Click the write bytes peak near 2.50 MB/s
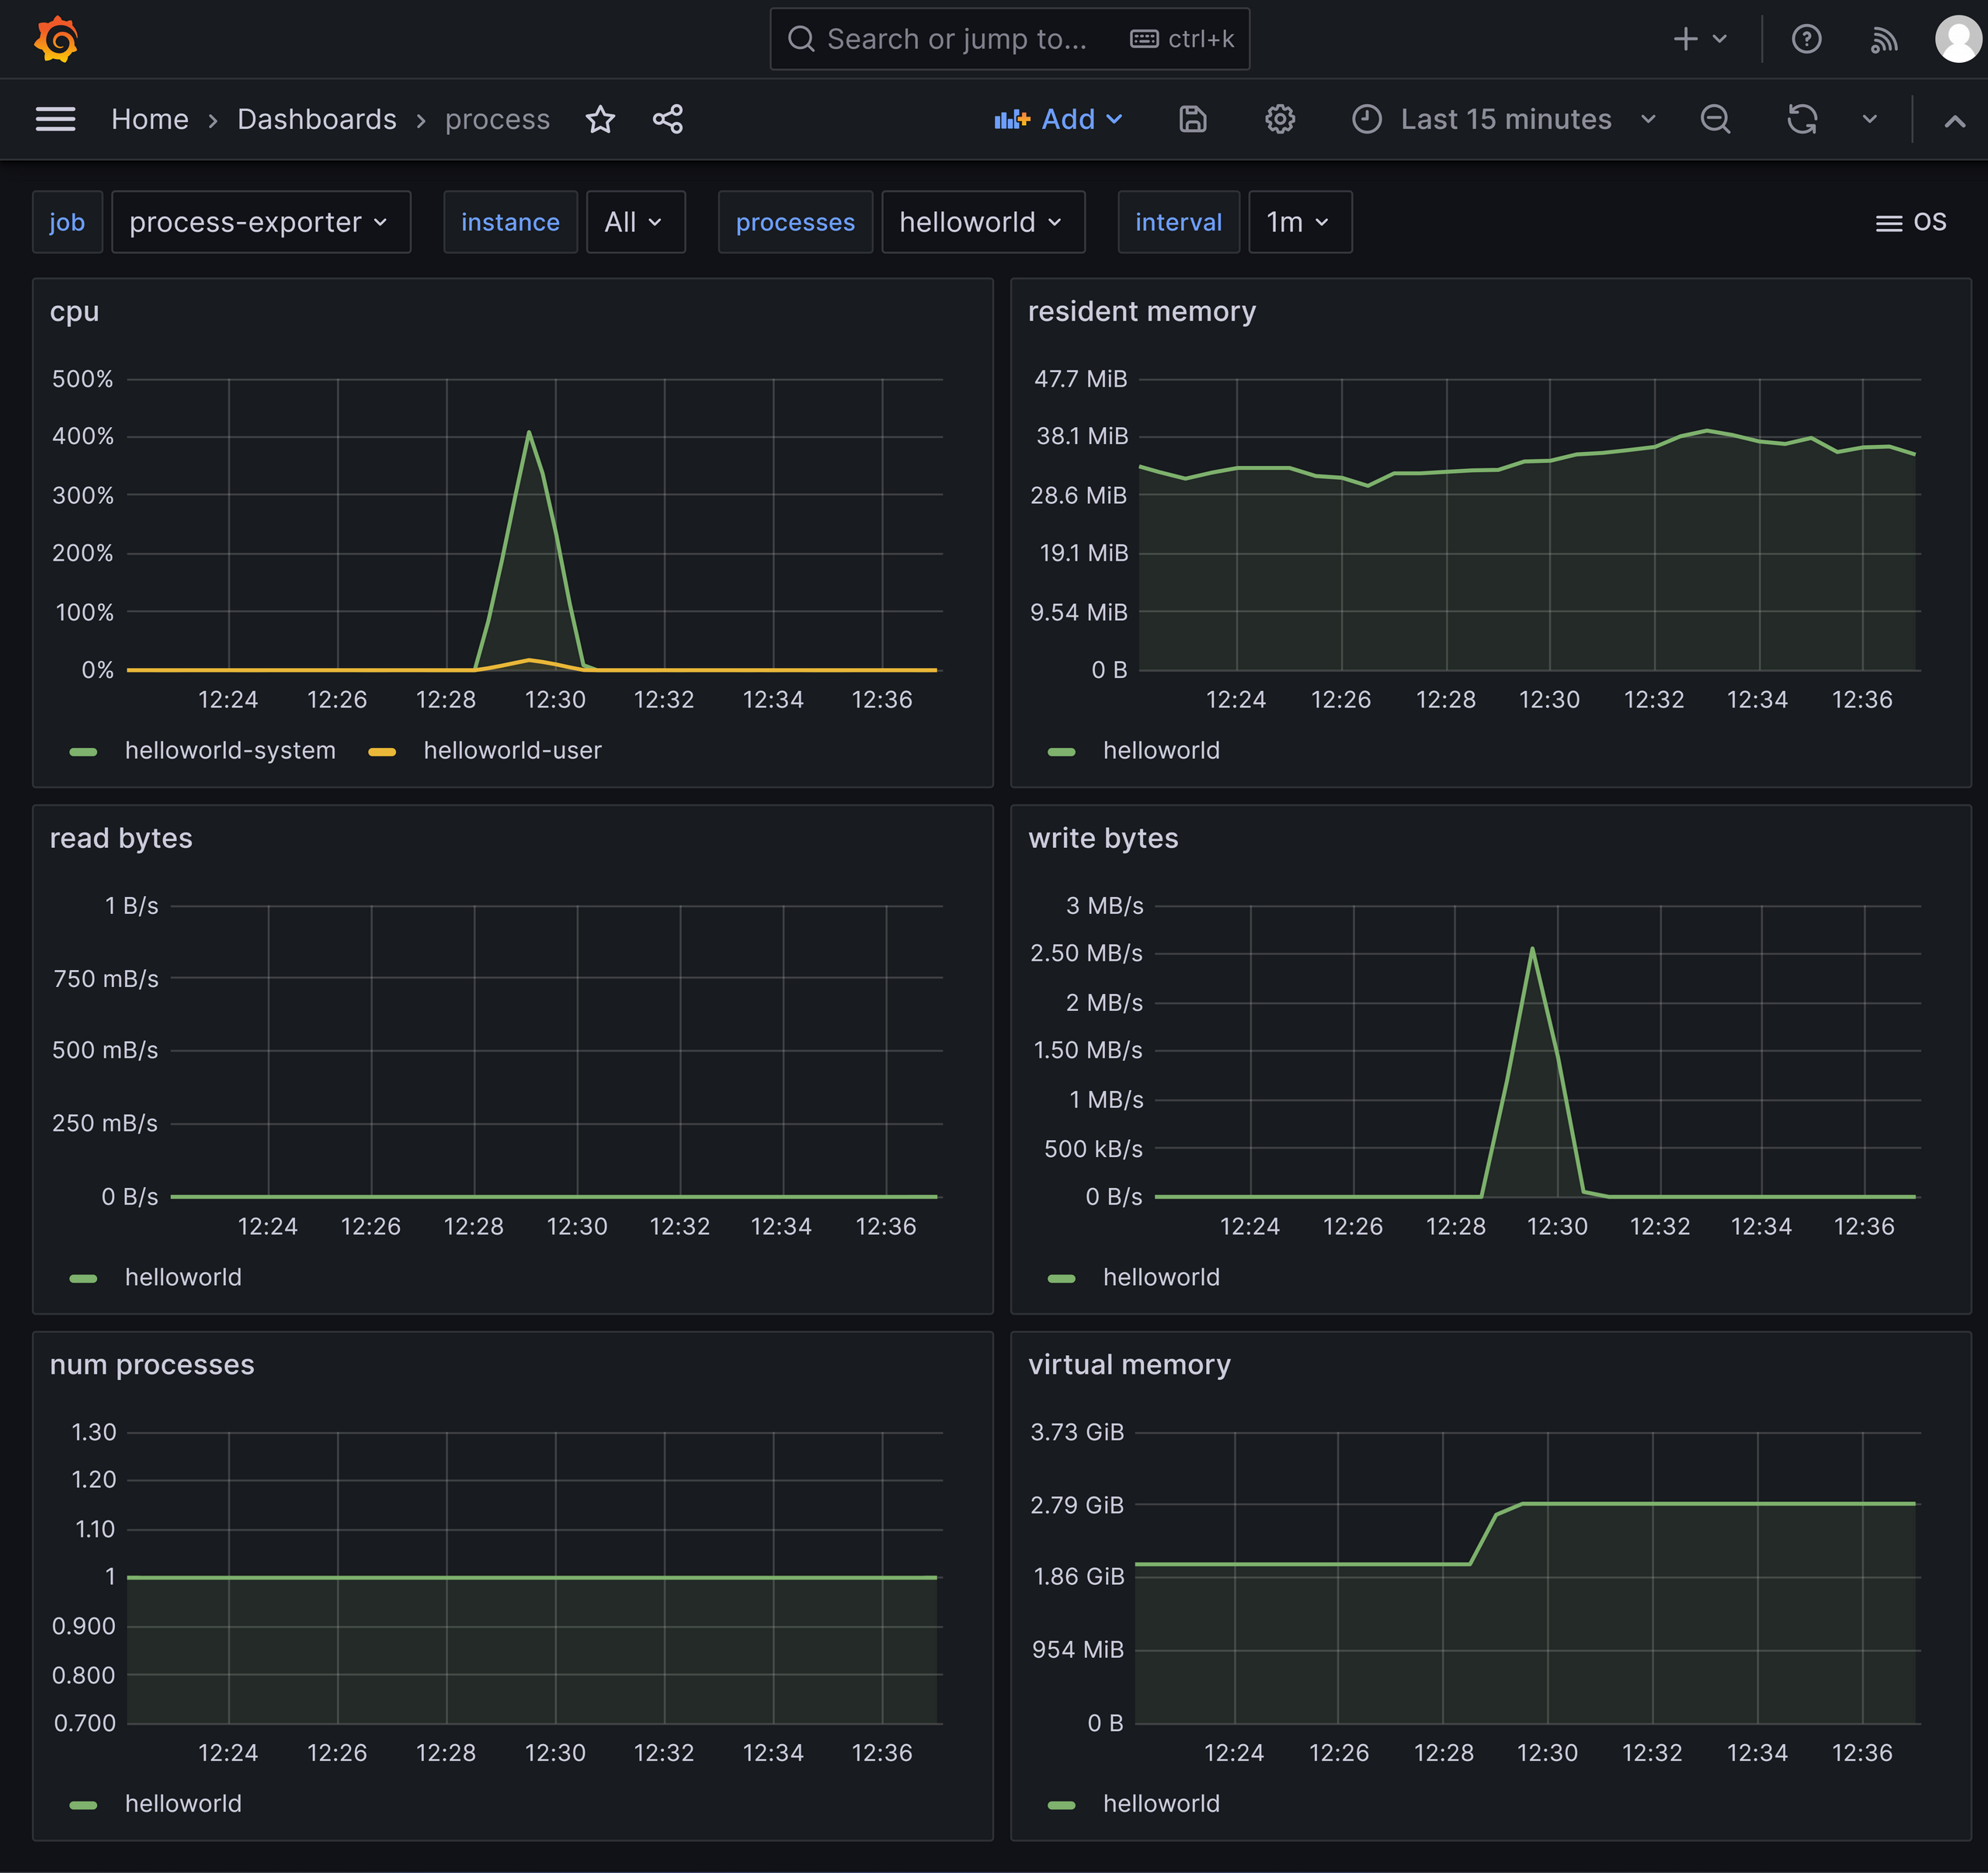The image size is (1988, 1873). point(1532,948)
